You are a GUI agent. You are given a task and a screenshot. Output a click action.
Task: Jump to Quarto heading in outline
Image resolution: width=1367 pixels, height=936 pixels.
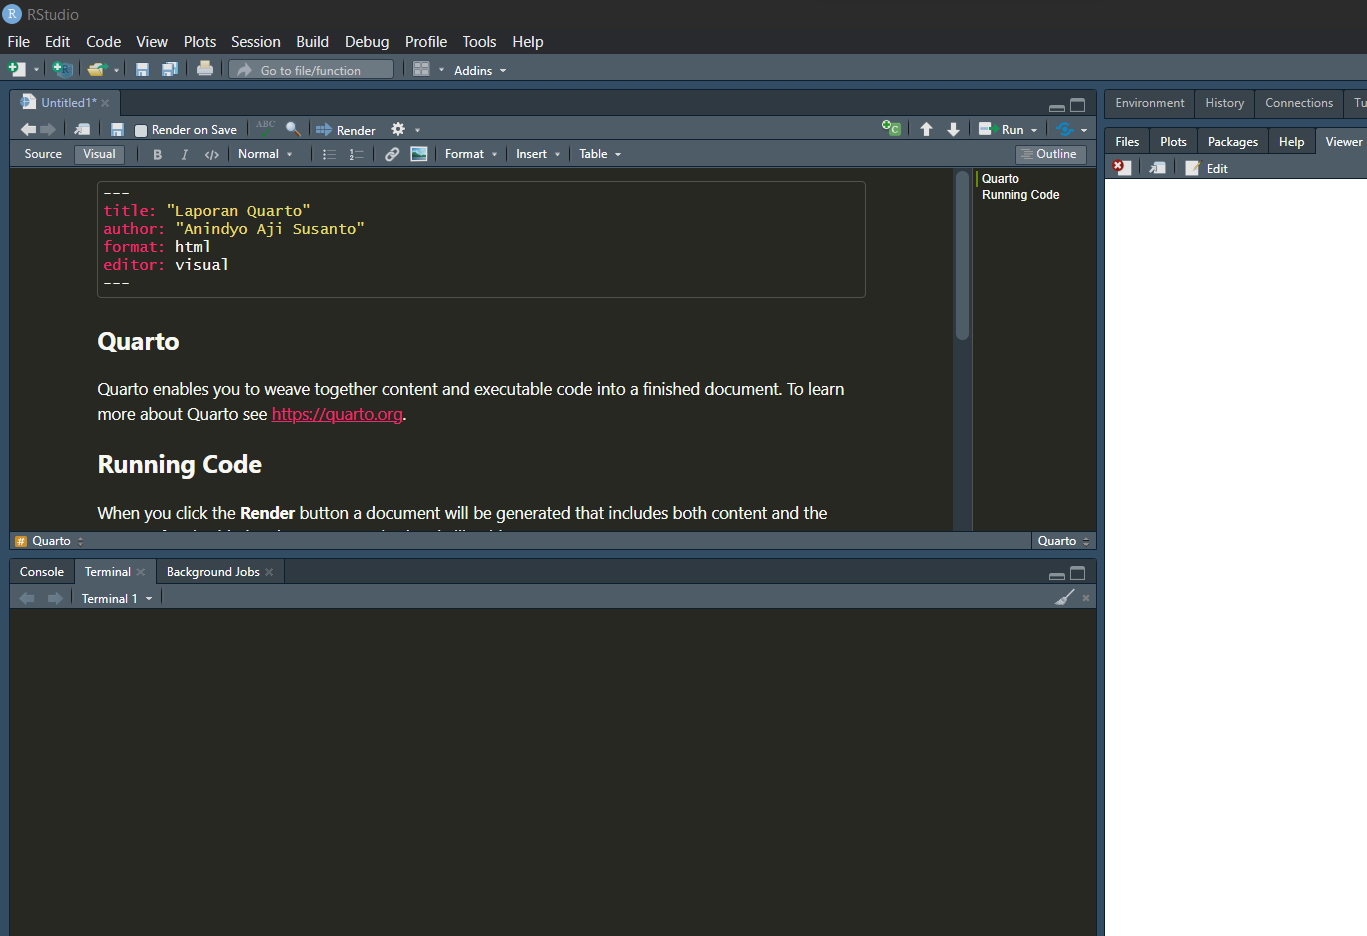[1000, 179]
